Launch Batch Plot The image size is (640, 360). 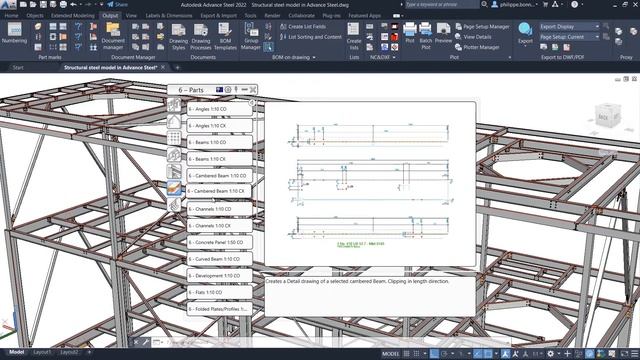[x=425, y=36]
